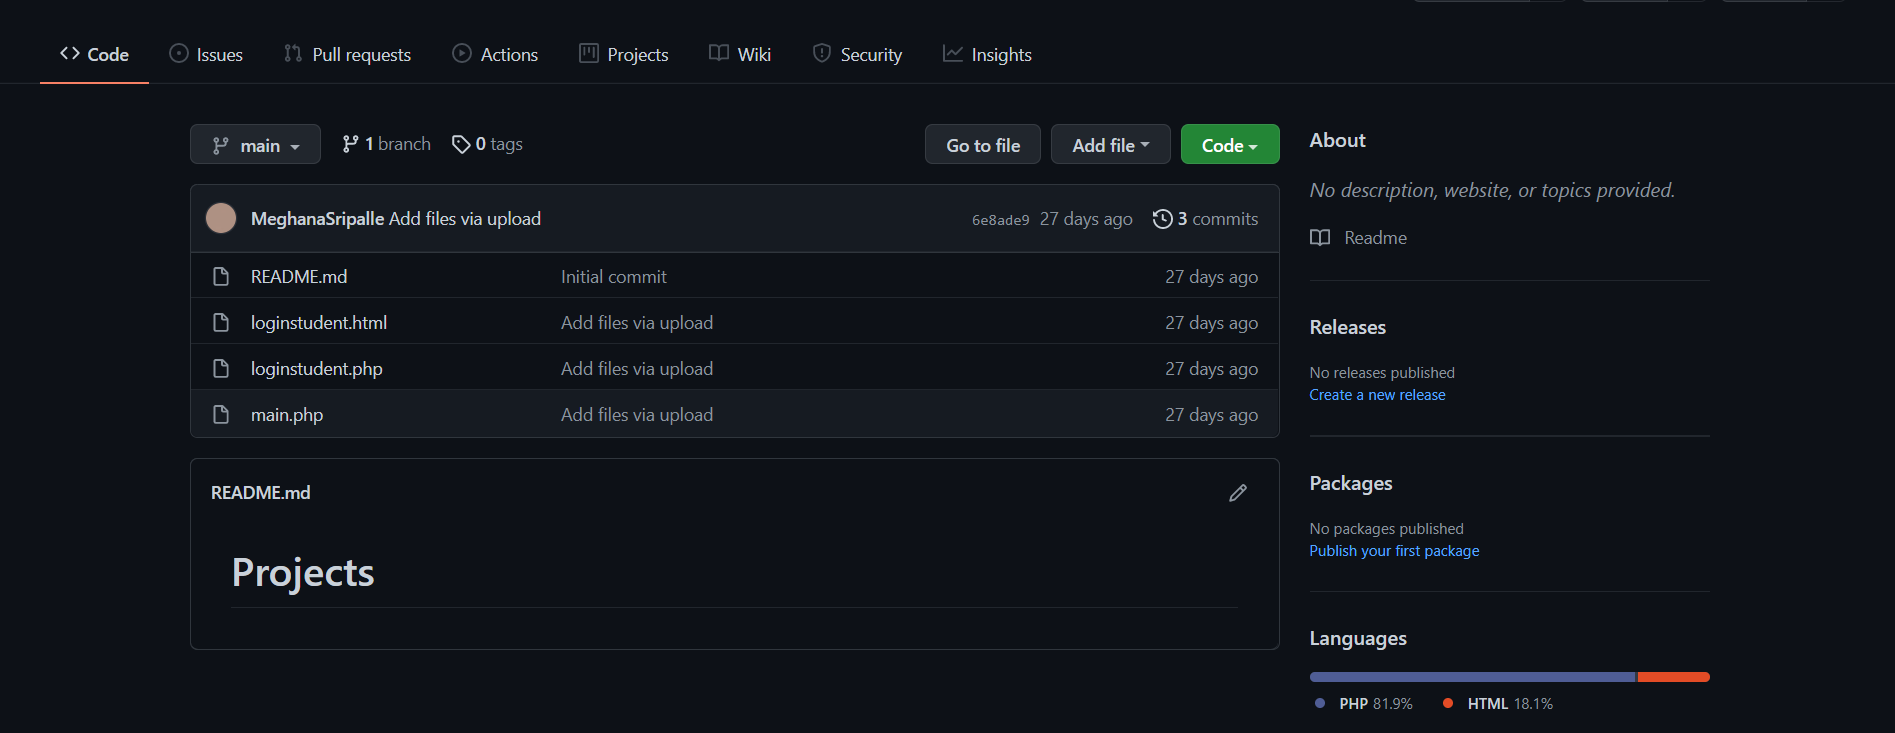Click the MeghanaSripalle user avatar
Viewport: 1895px width, 733px height.
(x=221, y=218)
